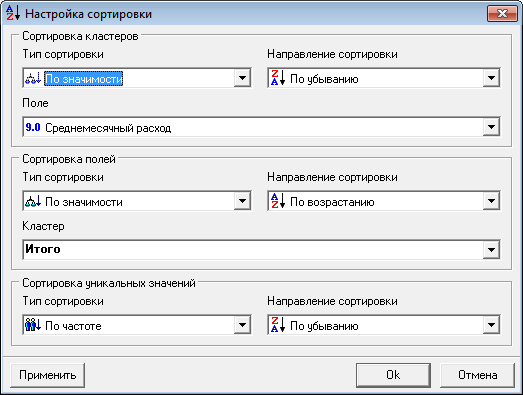The height and width of the screenshot is (395, 523).
Task: Click the scales icon in field sort type
Action: (x=33, y=202)
